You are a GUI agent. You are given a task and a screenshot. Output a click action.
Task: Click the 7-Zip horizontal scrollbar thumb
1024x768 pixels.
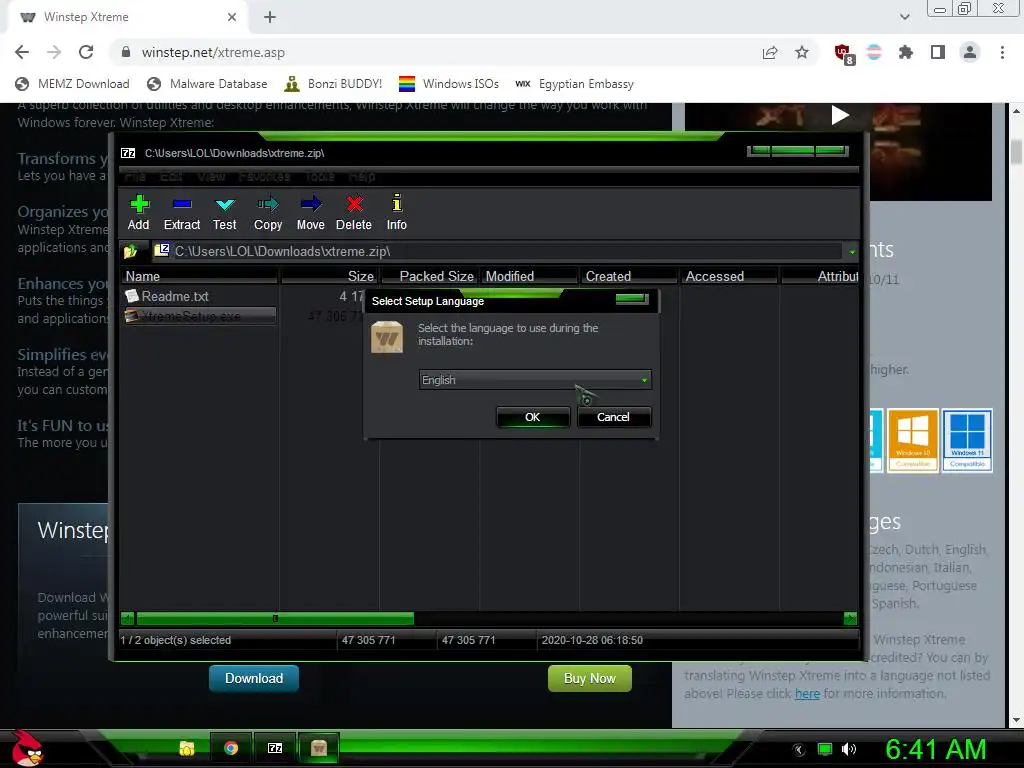point(275,618)
